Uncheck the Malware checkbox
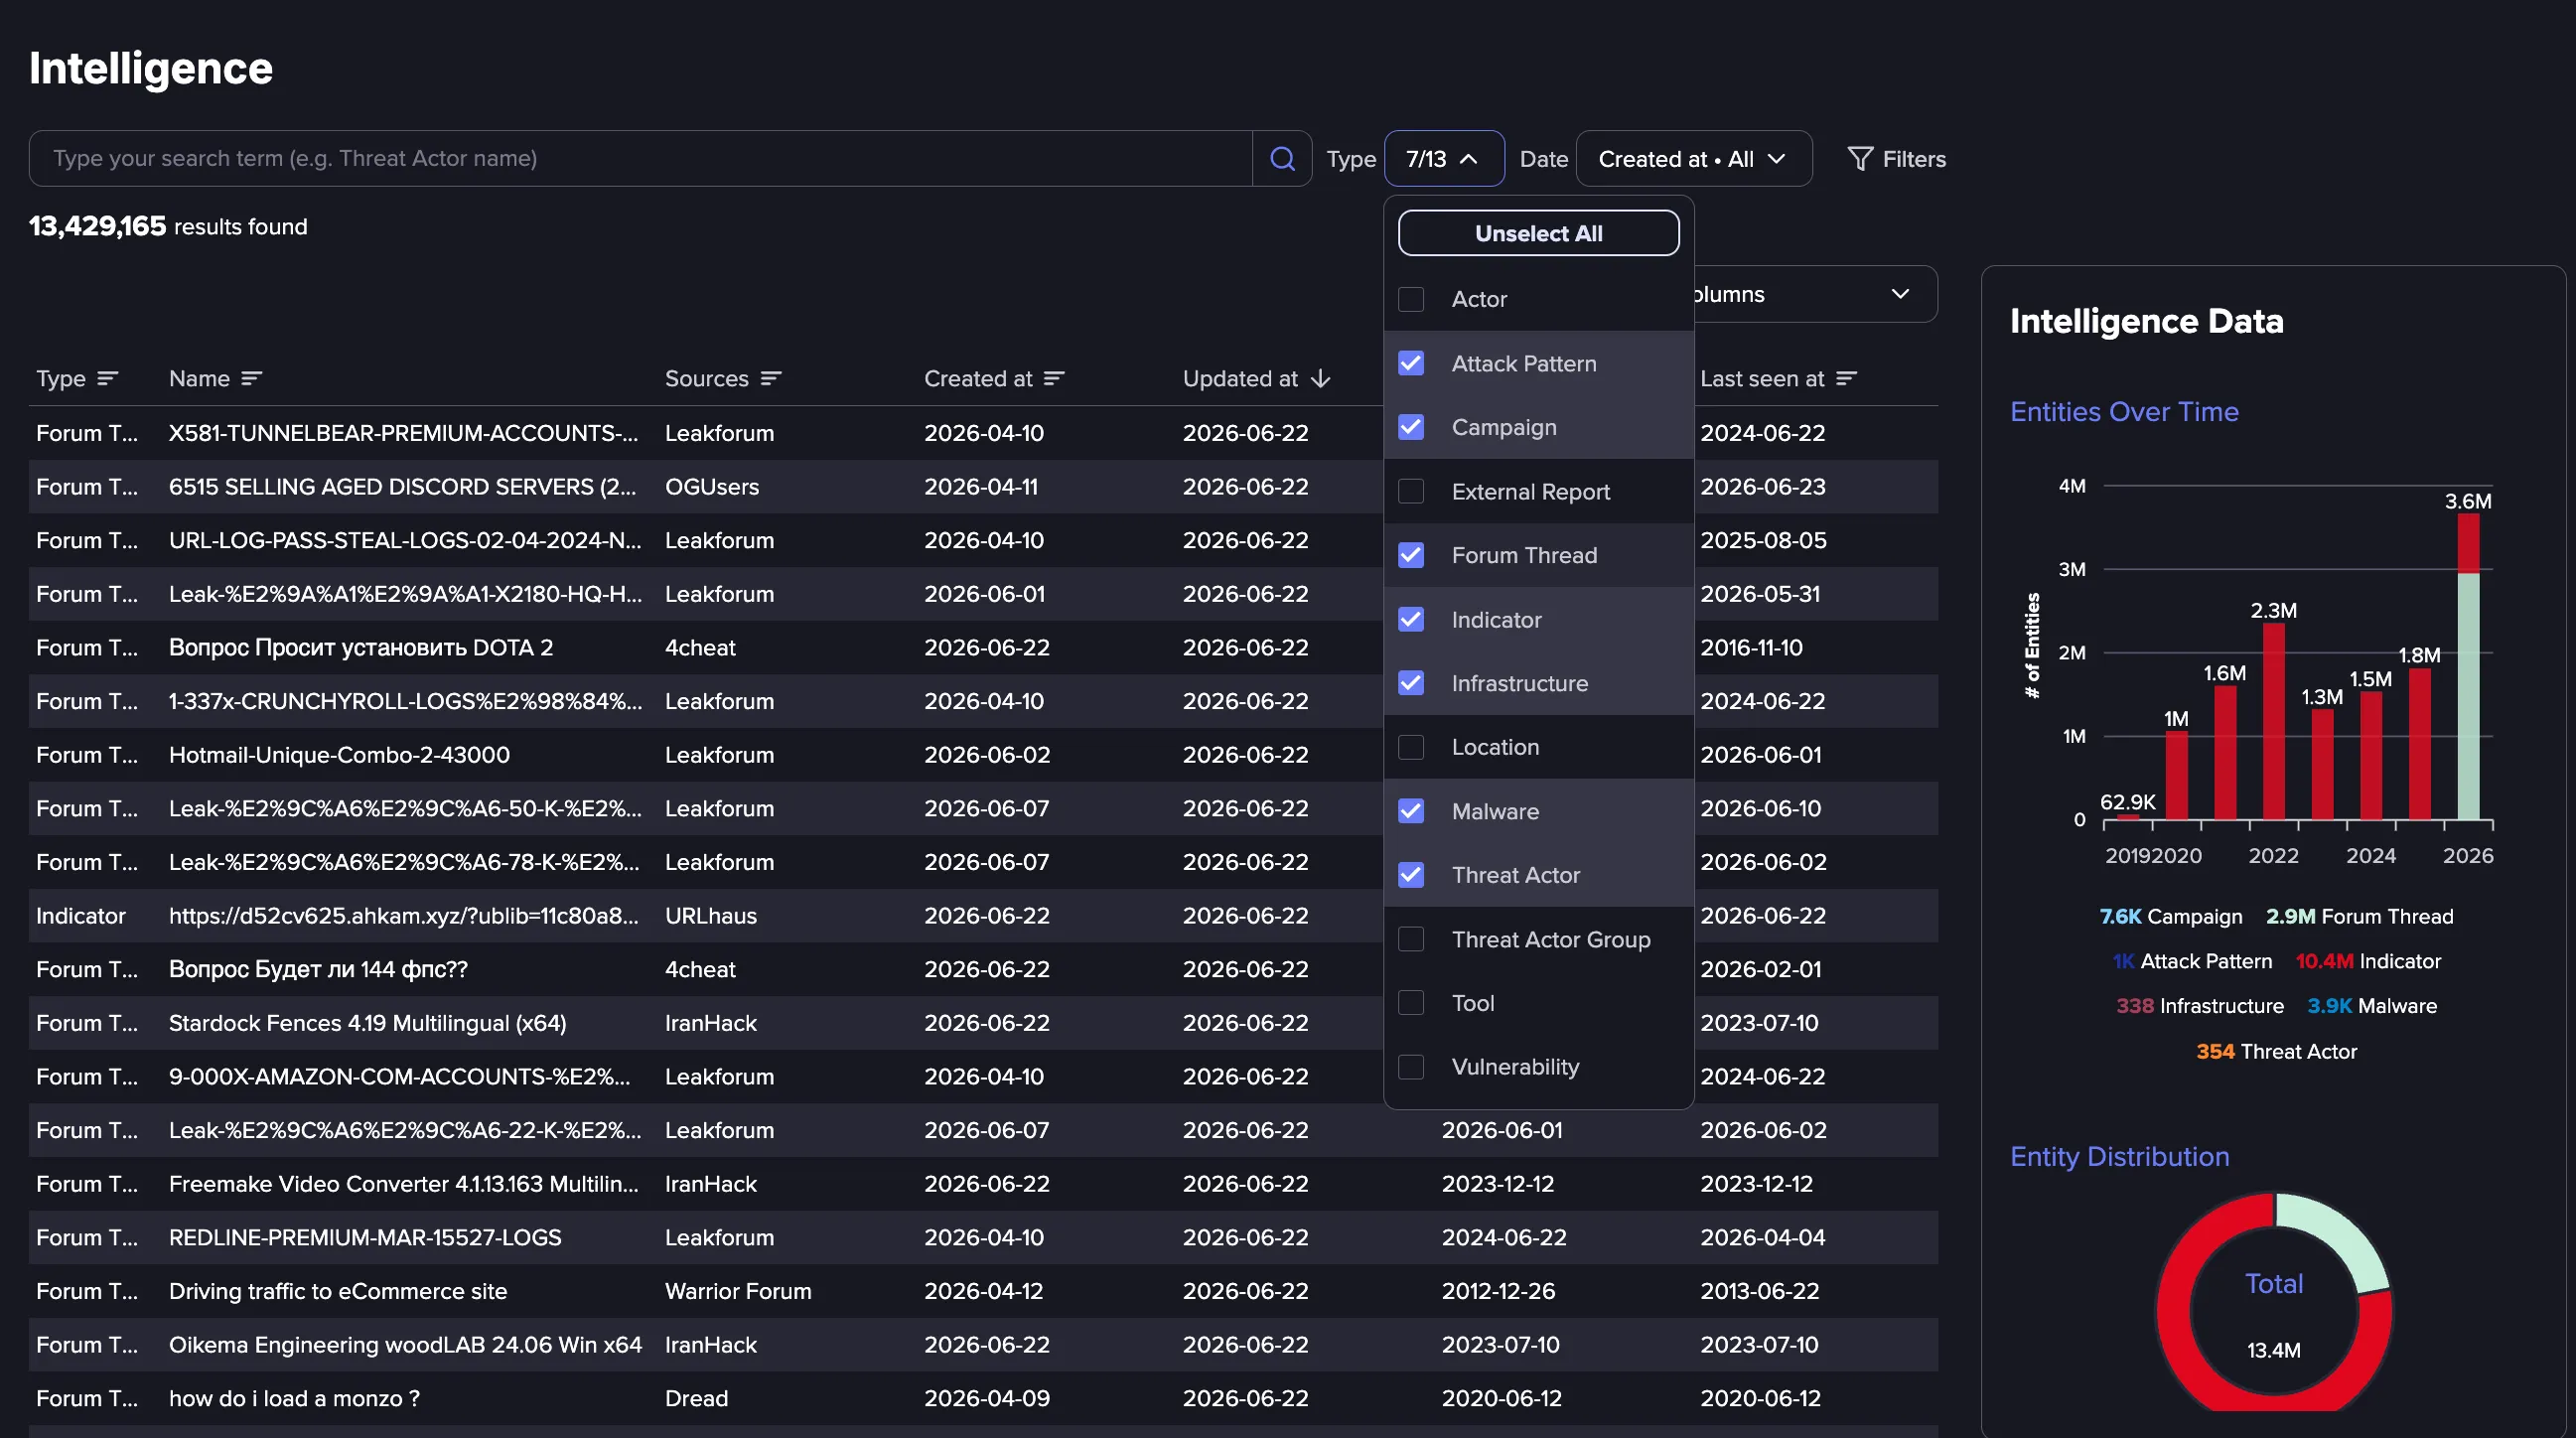 1411,811
